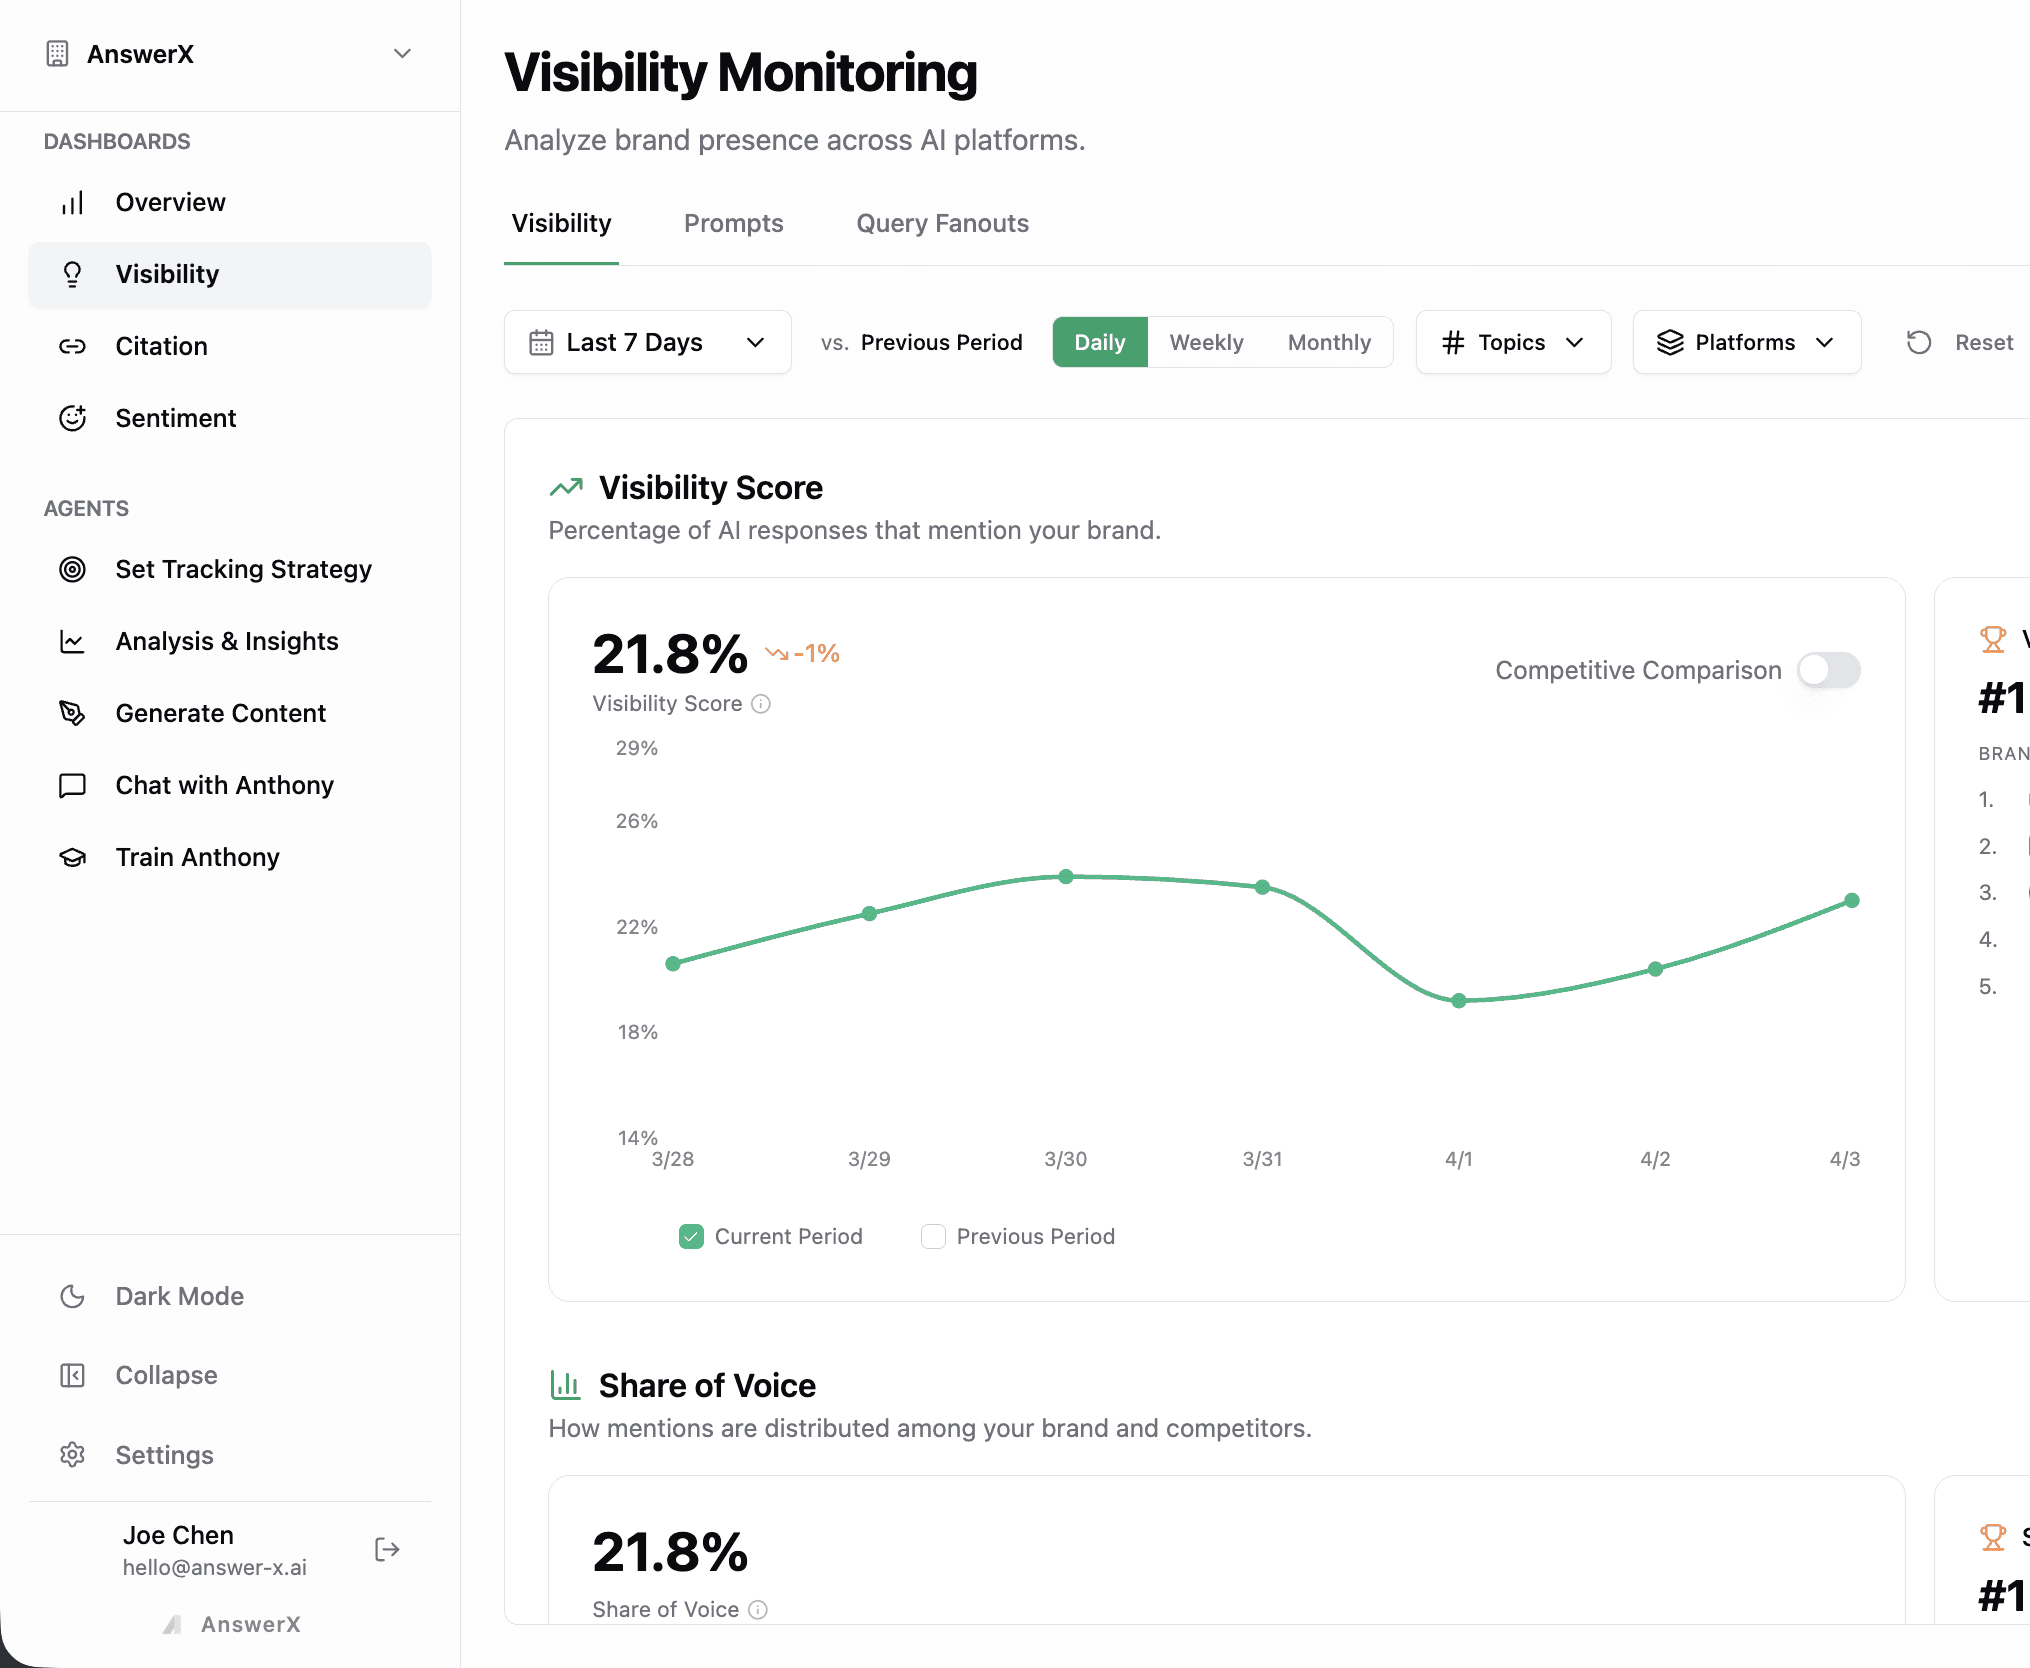
Task: Uncheck the Current Period checkbox
Action: click(x=691, y=1236)
